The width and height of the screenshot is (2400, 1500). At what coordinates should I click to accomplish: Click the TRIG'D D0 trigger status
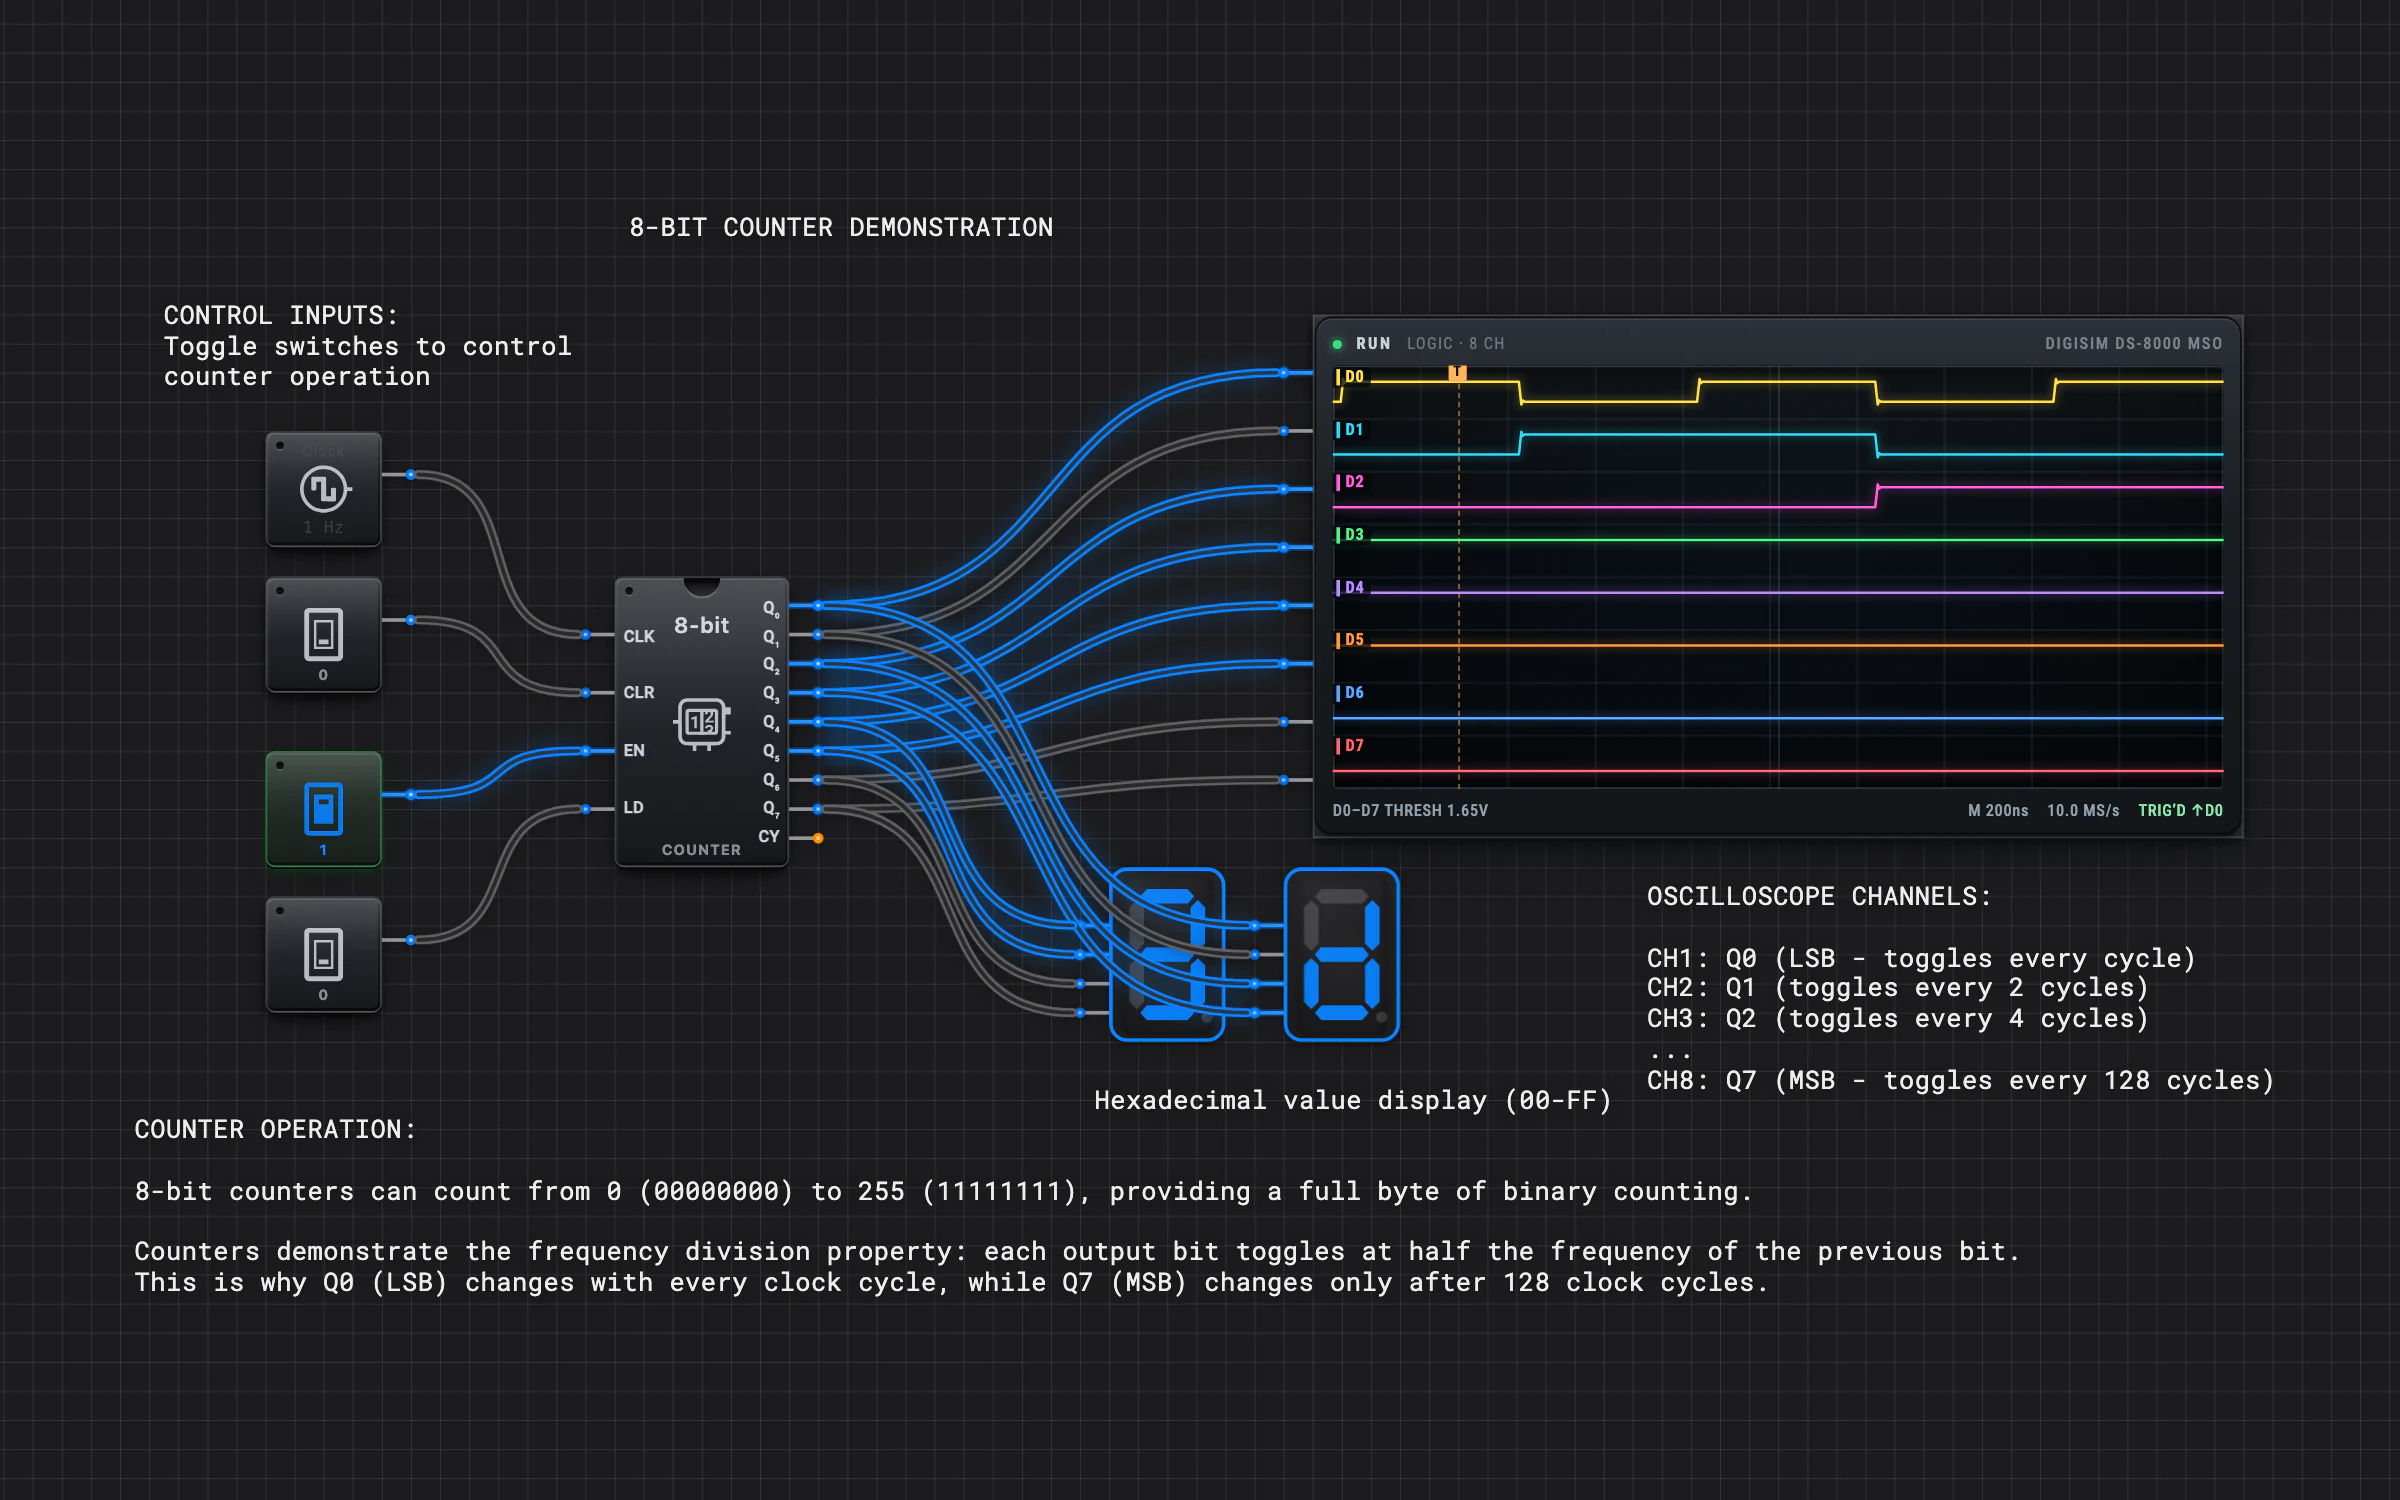pyautogui.click(x=2180, y=810)
